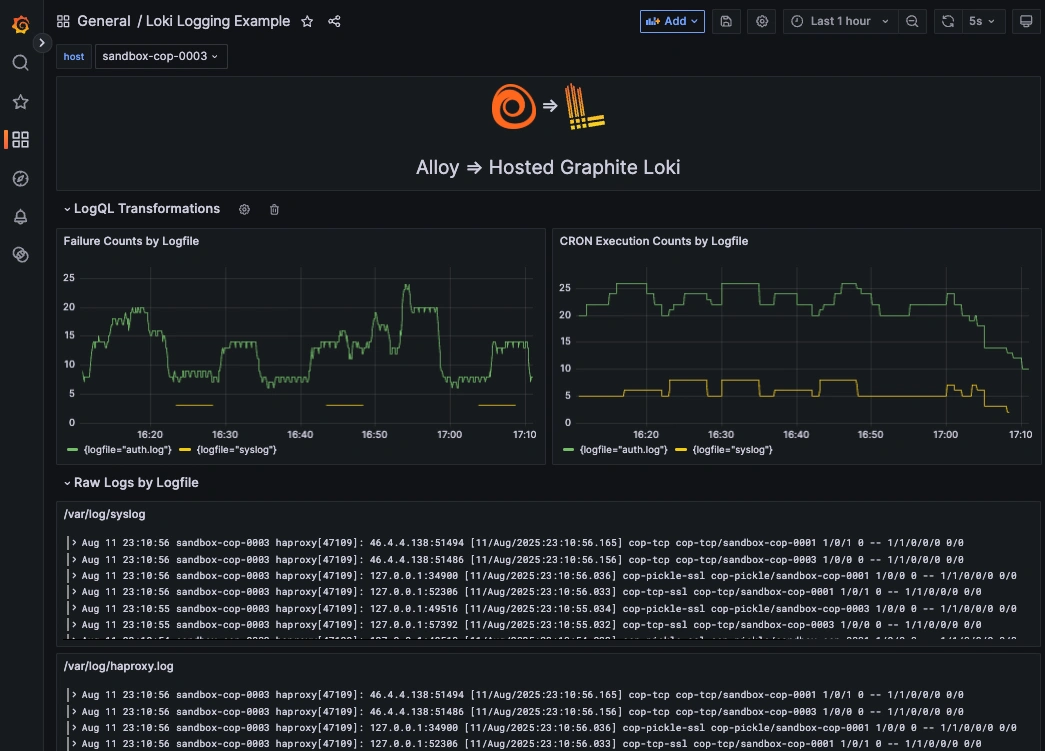This screenshot has width=1045, height=751.
Task: Open the search icon in the sidebar
Action: pos(21,63)
